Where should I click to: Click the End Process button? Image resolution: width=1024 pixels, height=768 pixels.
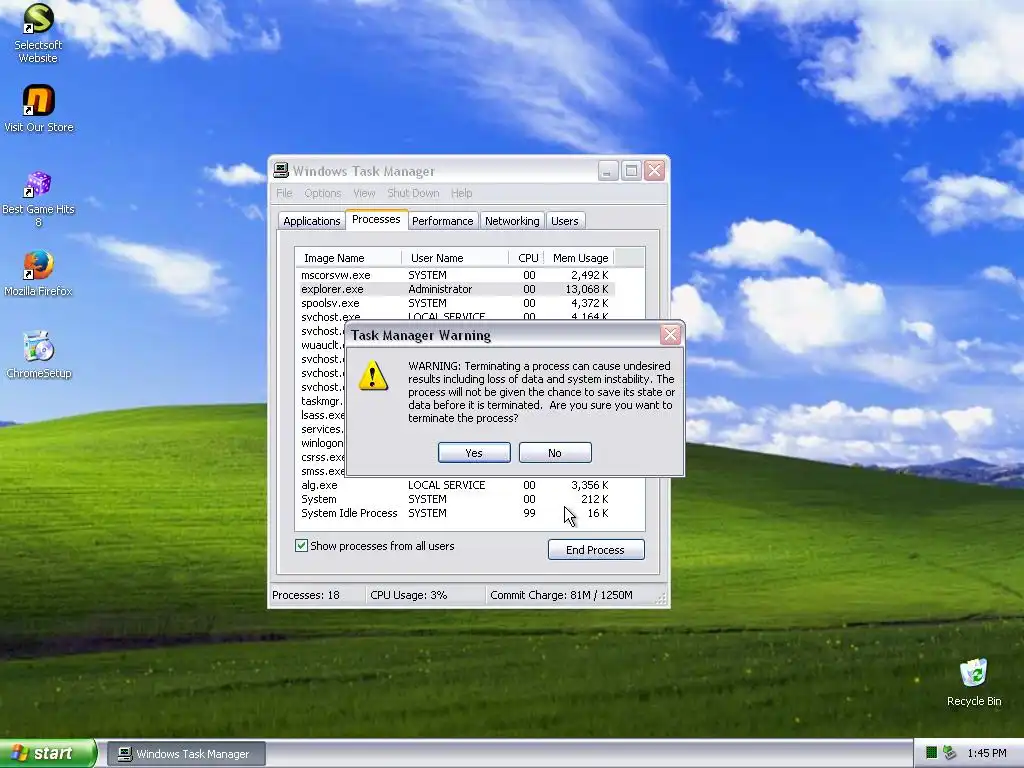coord(596,550)
